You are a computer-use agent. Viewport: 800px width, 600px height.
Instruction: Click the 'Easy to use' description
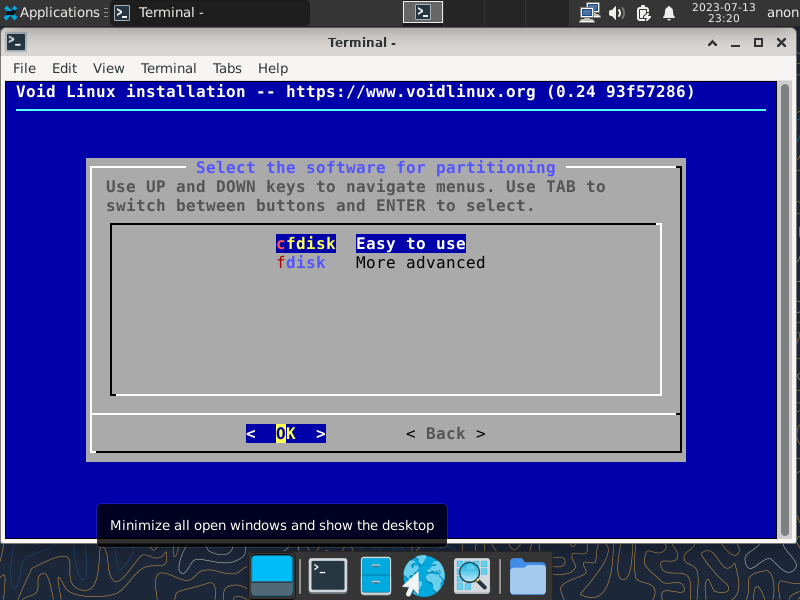click(411, 243)
